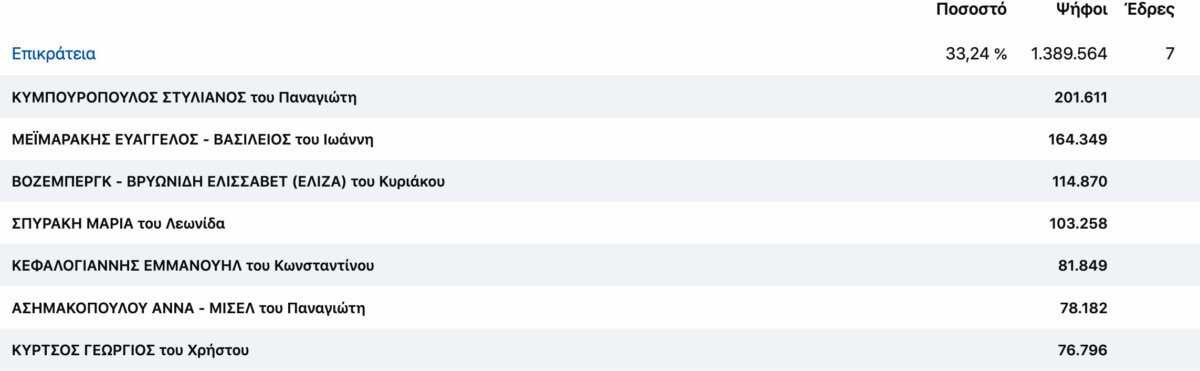
Task: Click the 164.349 votes figure
Action: coord(1080,139)
